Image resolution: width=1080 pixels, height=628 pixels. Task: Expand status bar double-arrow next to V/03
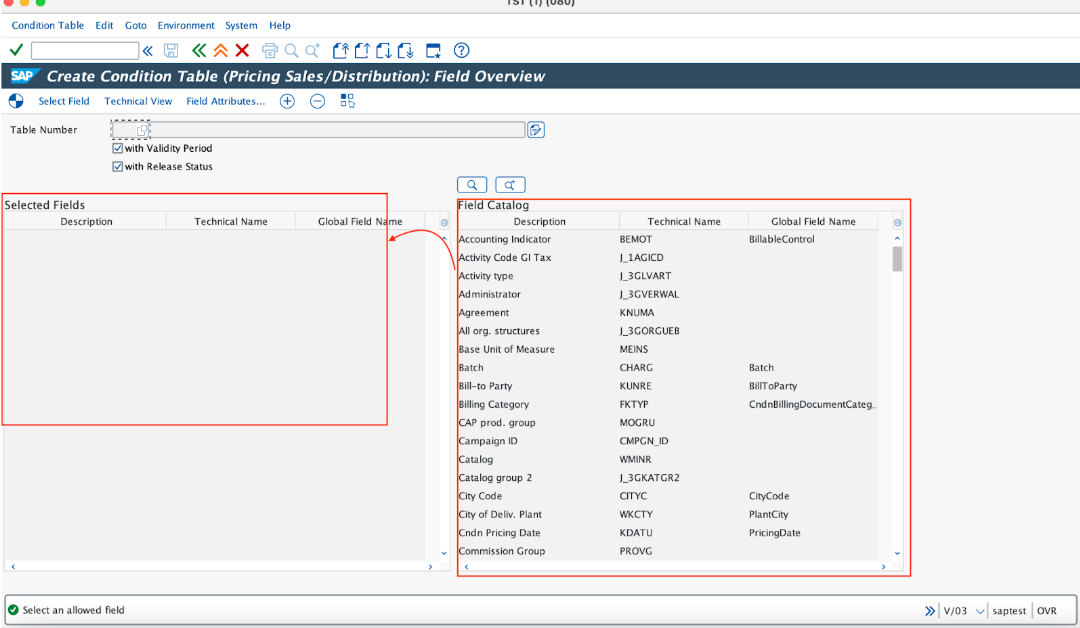point(930,611)
